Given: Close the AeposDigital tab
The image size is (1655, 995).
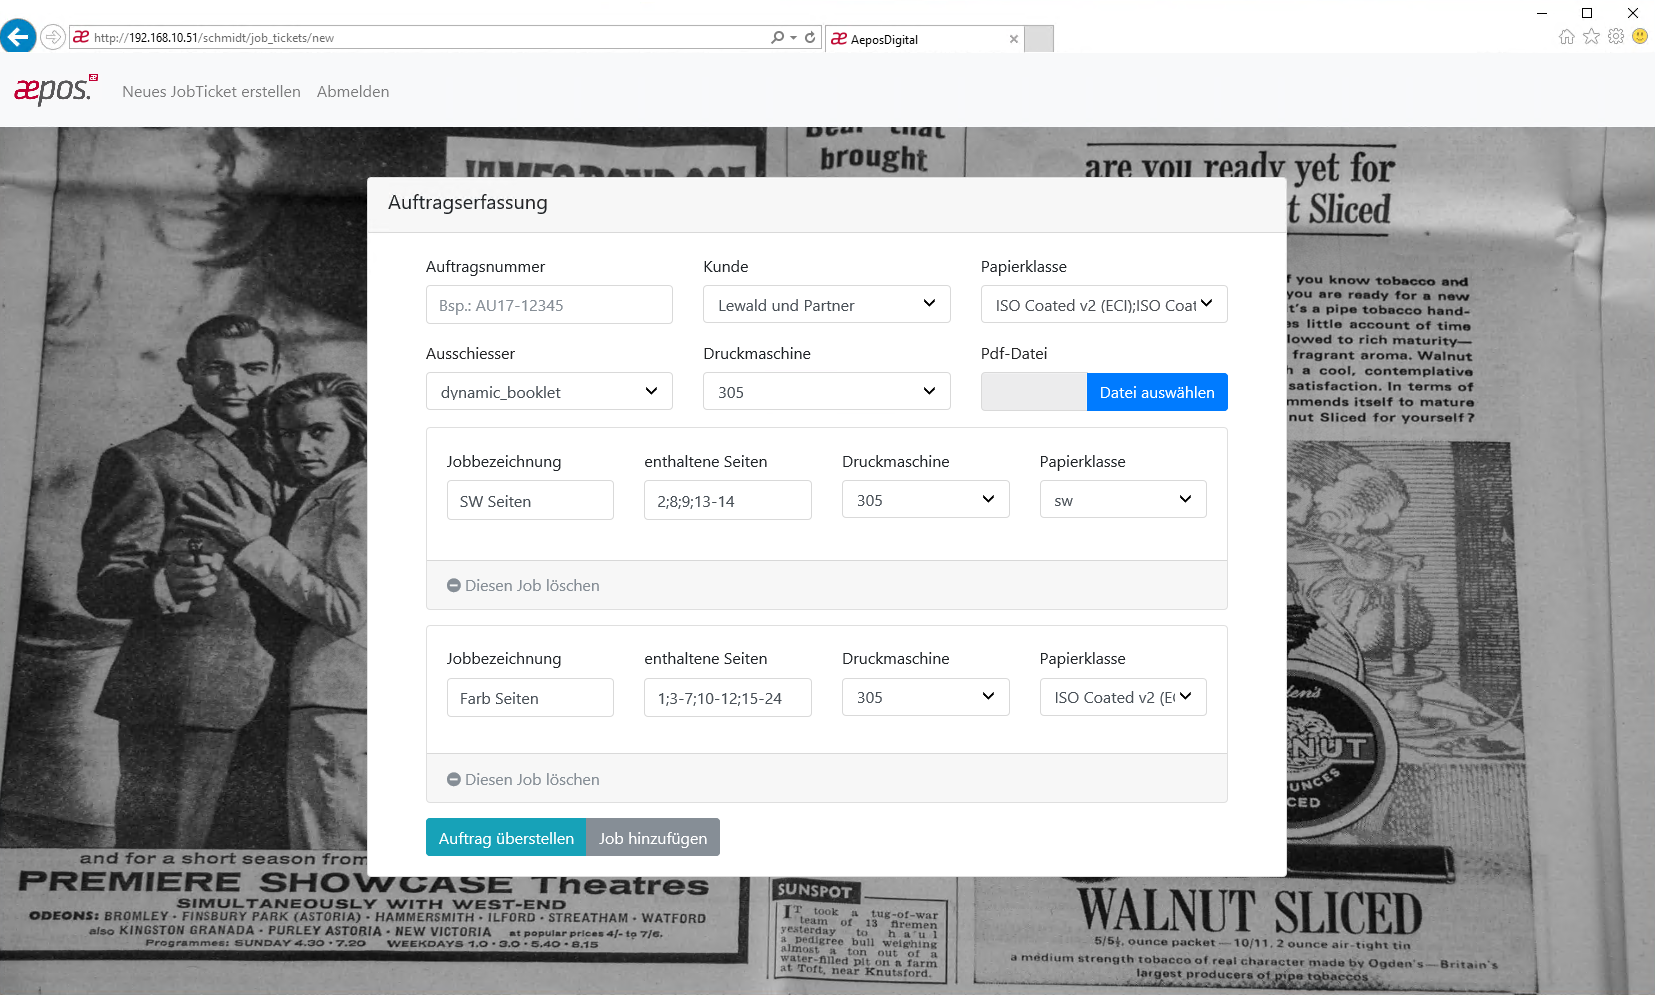Looking at the screenshot, I should point(1014,39).
